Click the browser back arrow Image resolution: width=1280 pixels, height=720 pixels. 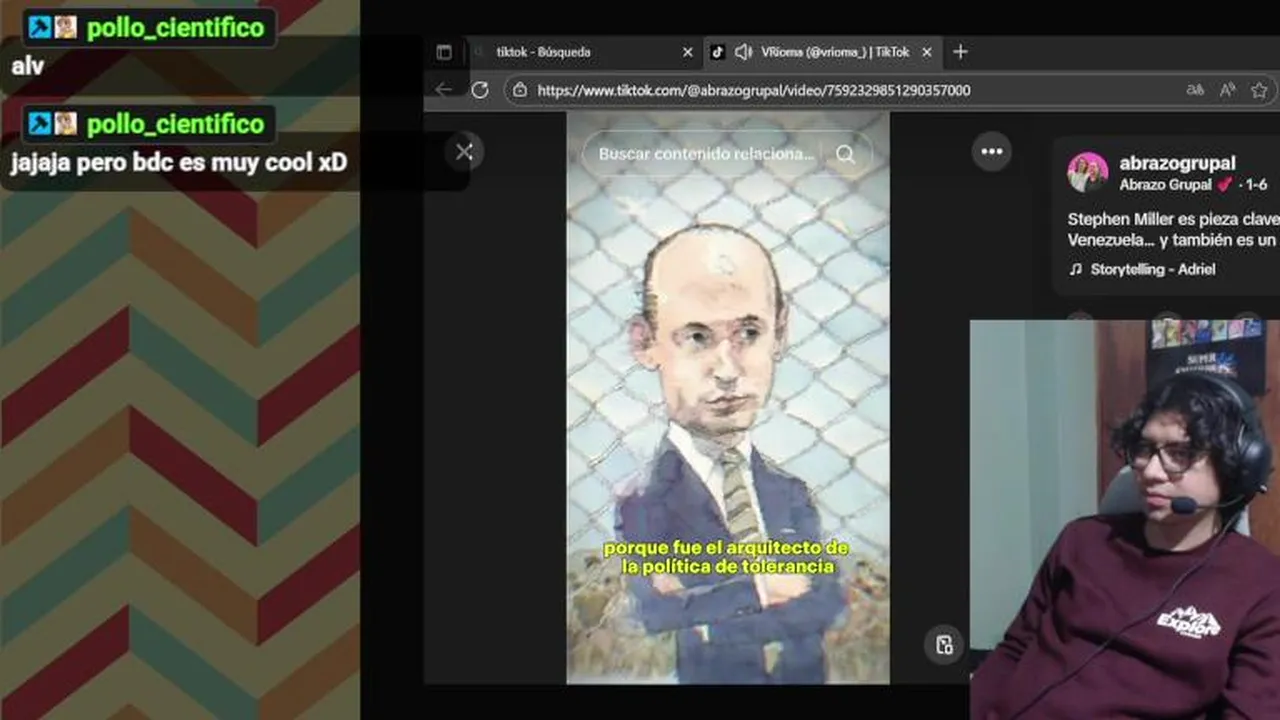(x=443, y=90)
